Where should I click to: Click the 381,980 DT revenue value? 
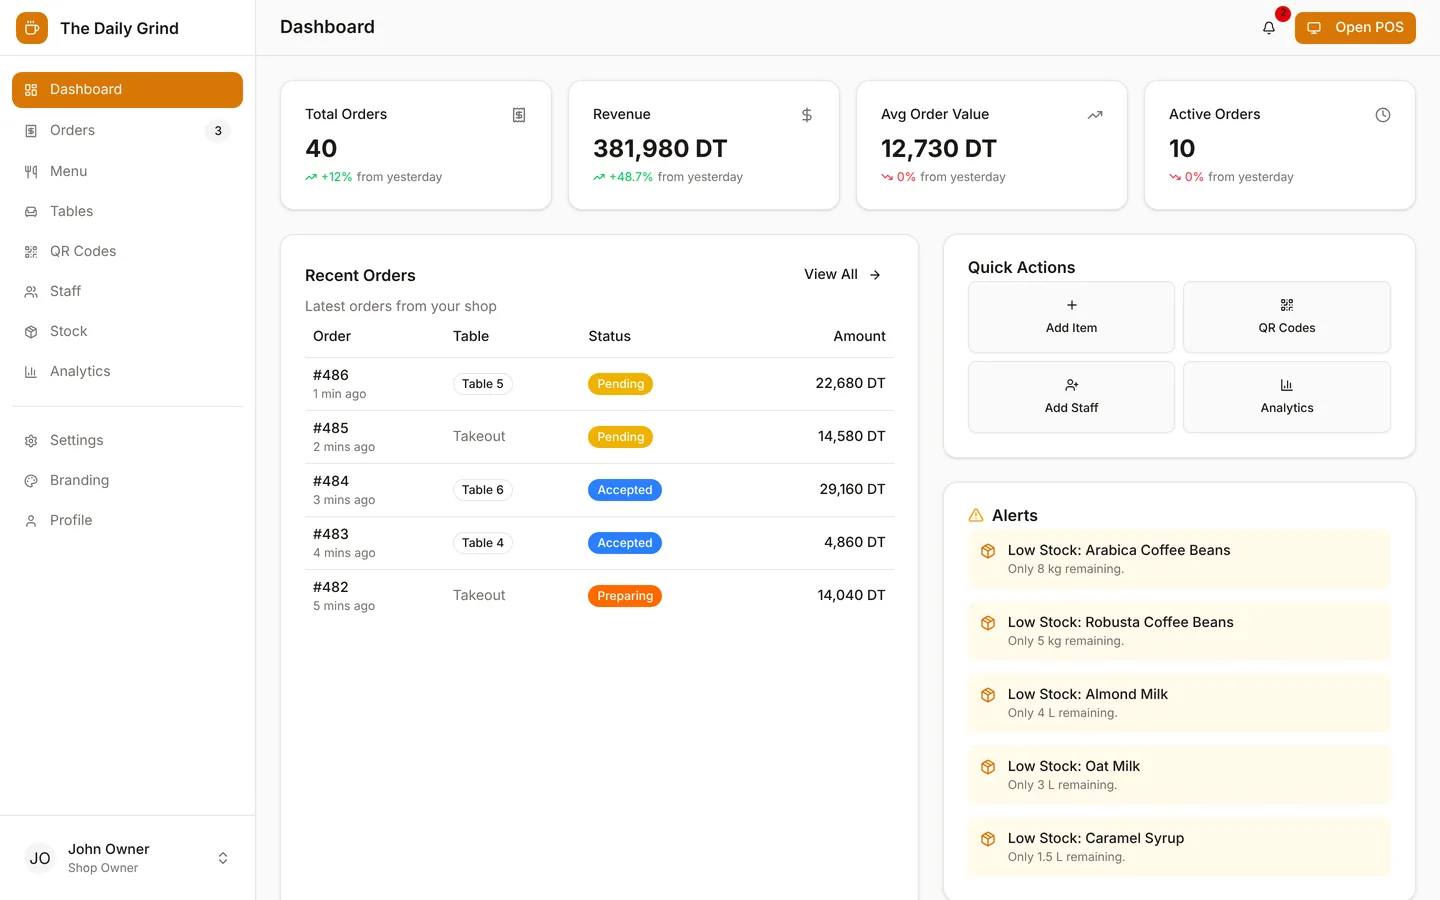click(x=660, y=148)
